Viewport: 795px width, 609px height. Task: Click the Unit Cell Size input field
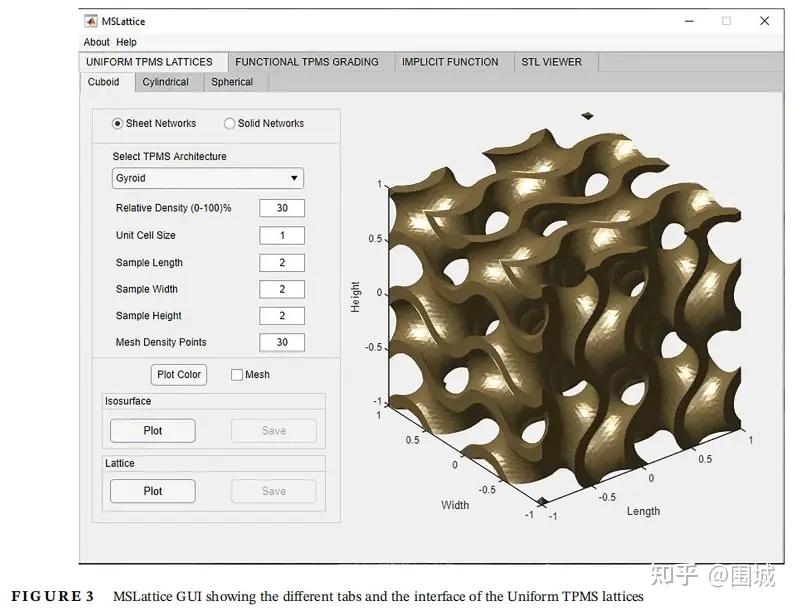click(282, 236)
